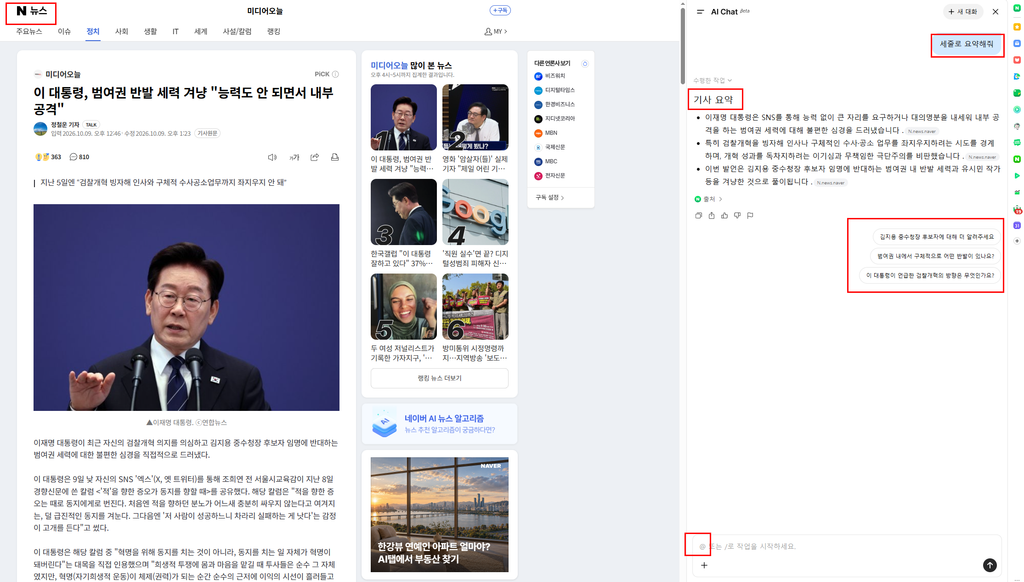Open ranked news thumbnail number 4 Google logo
1024x582 pixels.
click(475, 212)
